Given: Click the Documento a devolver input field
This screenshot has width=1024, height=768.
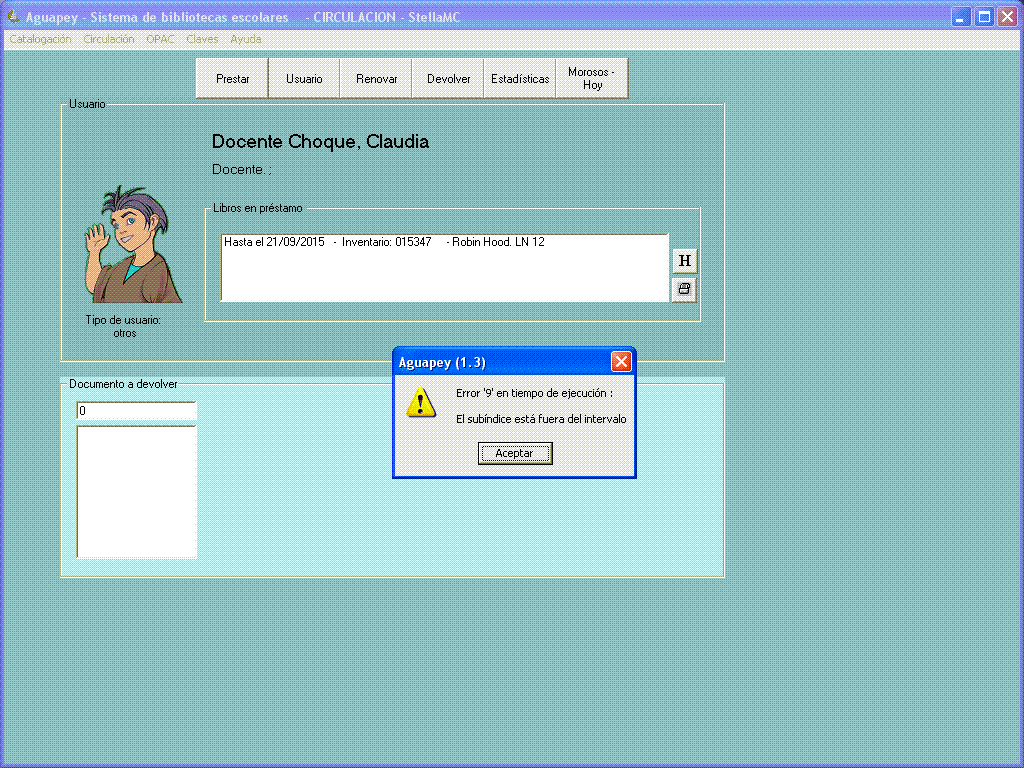Looking at the screenshot, I should 136,411.
